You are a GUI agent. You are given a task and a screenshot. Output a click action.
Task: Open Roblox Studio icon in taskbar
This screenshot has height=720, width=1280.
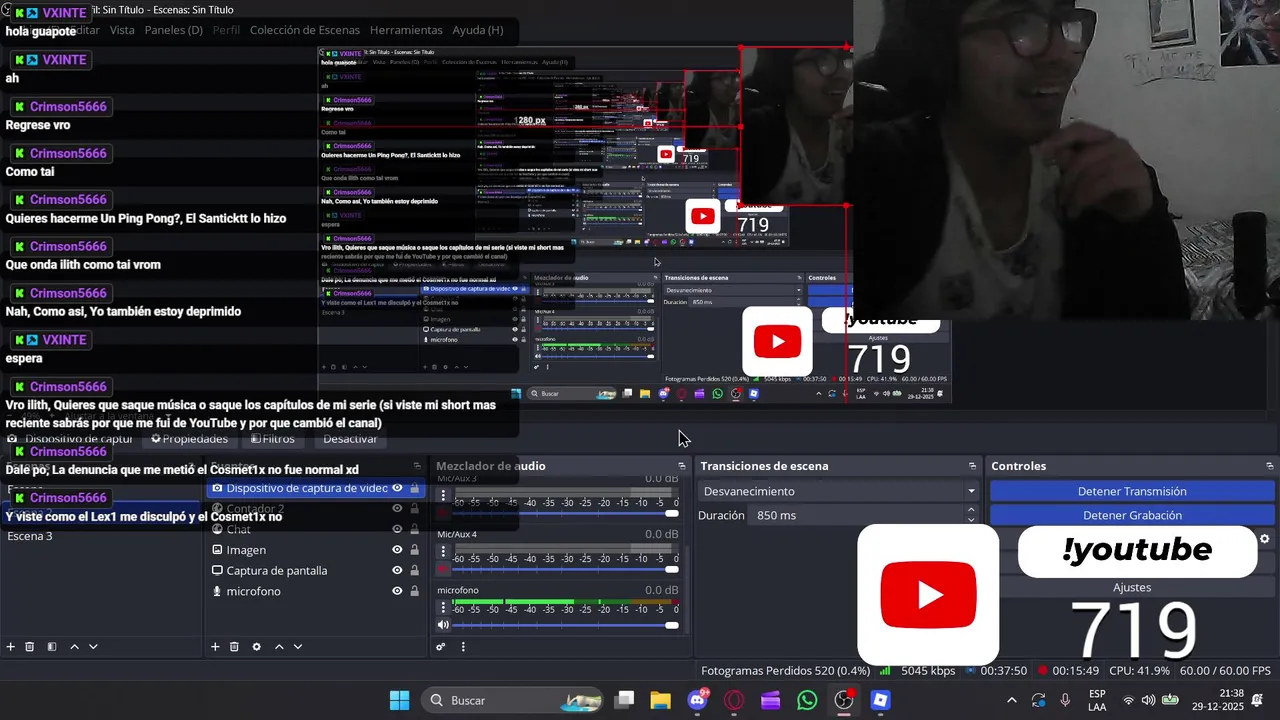[x=880, y=700]
